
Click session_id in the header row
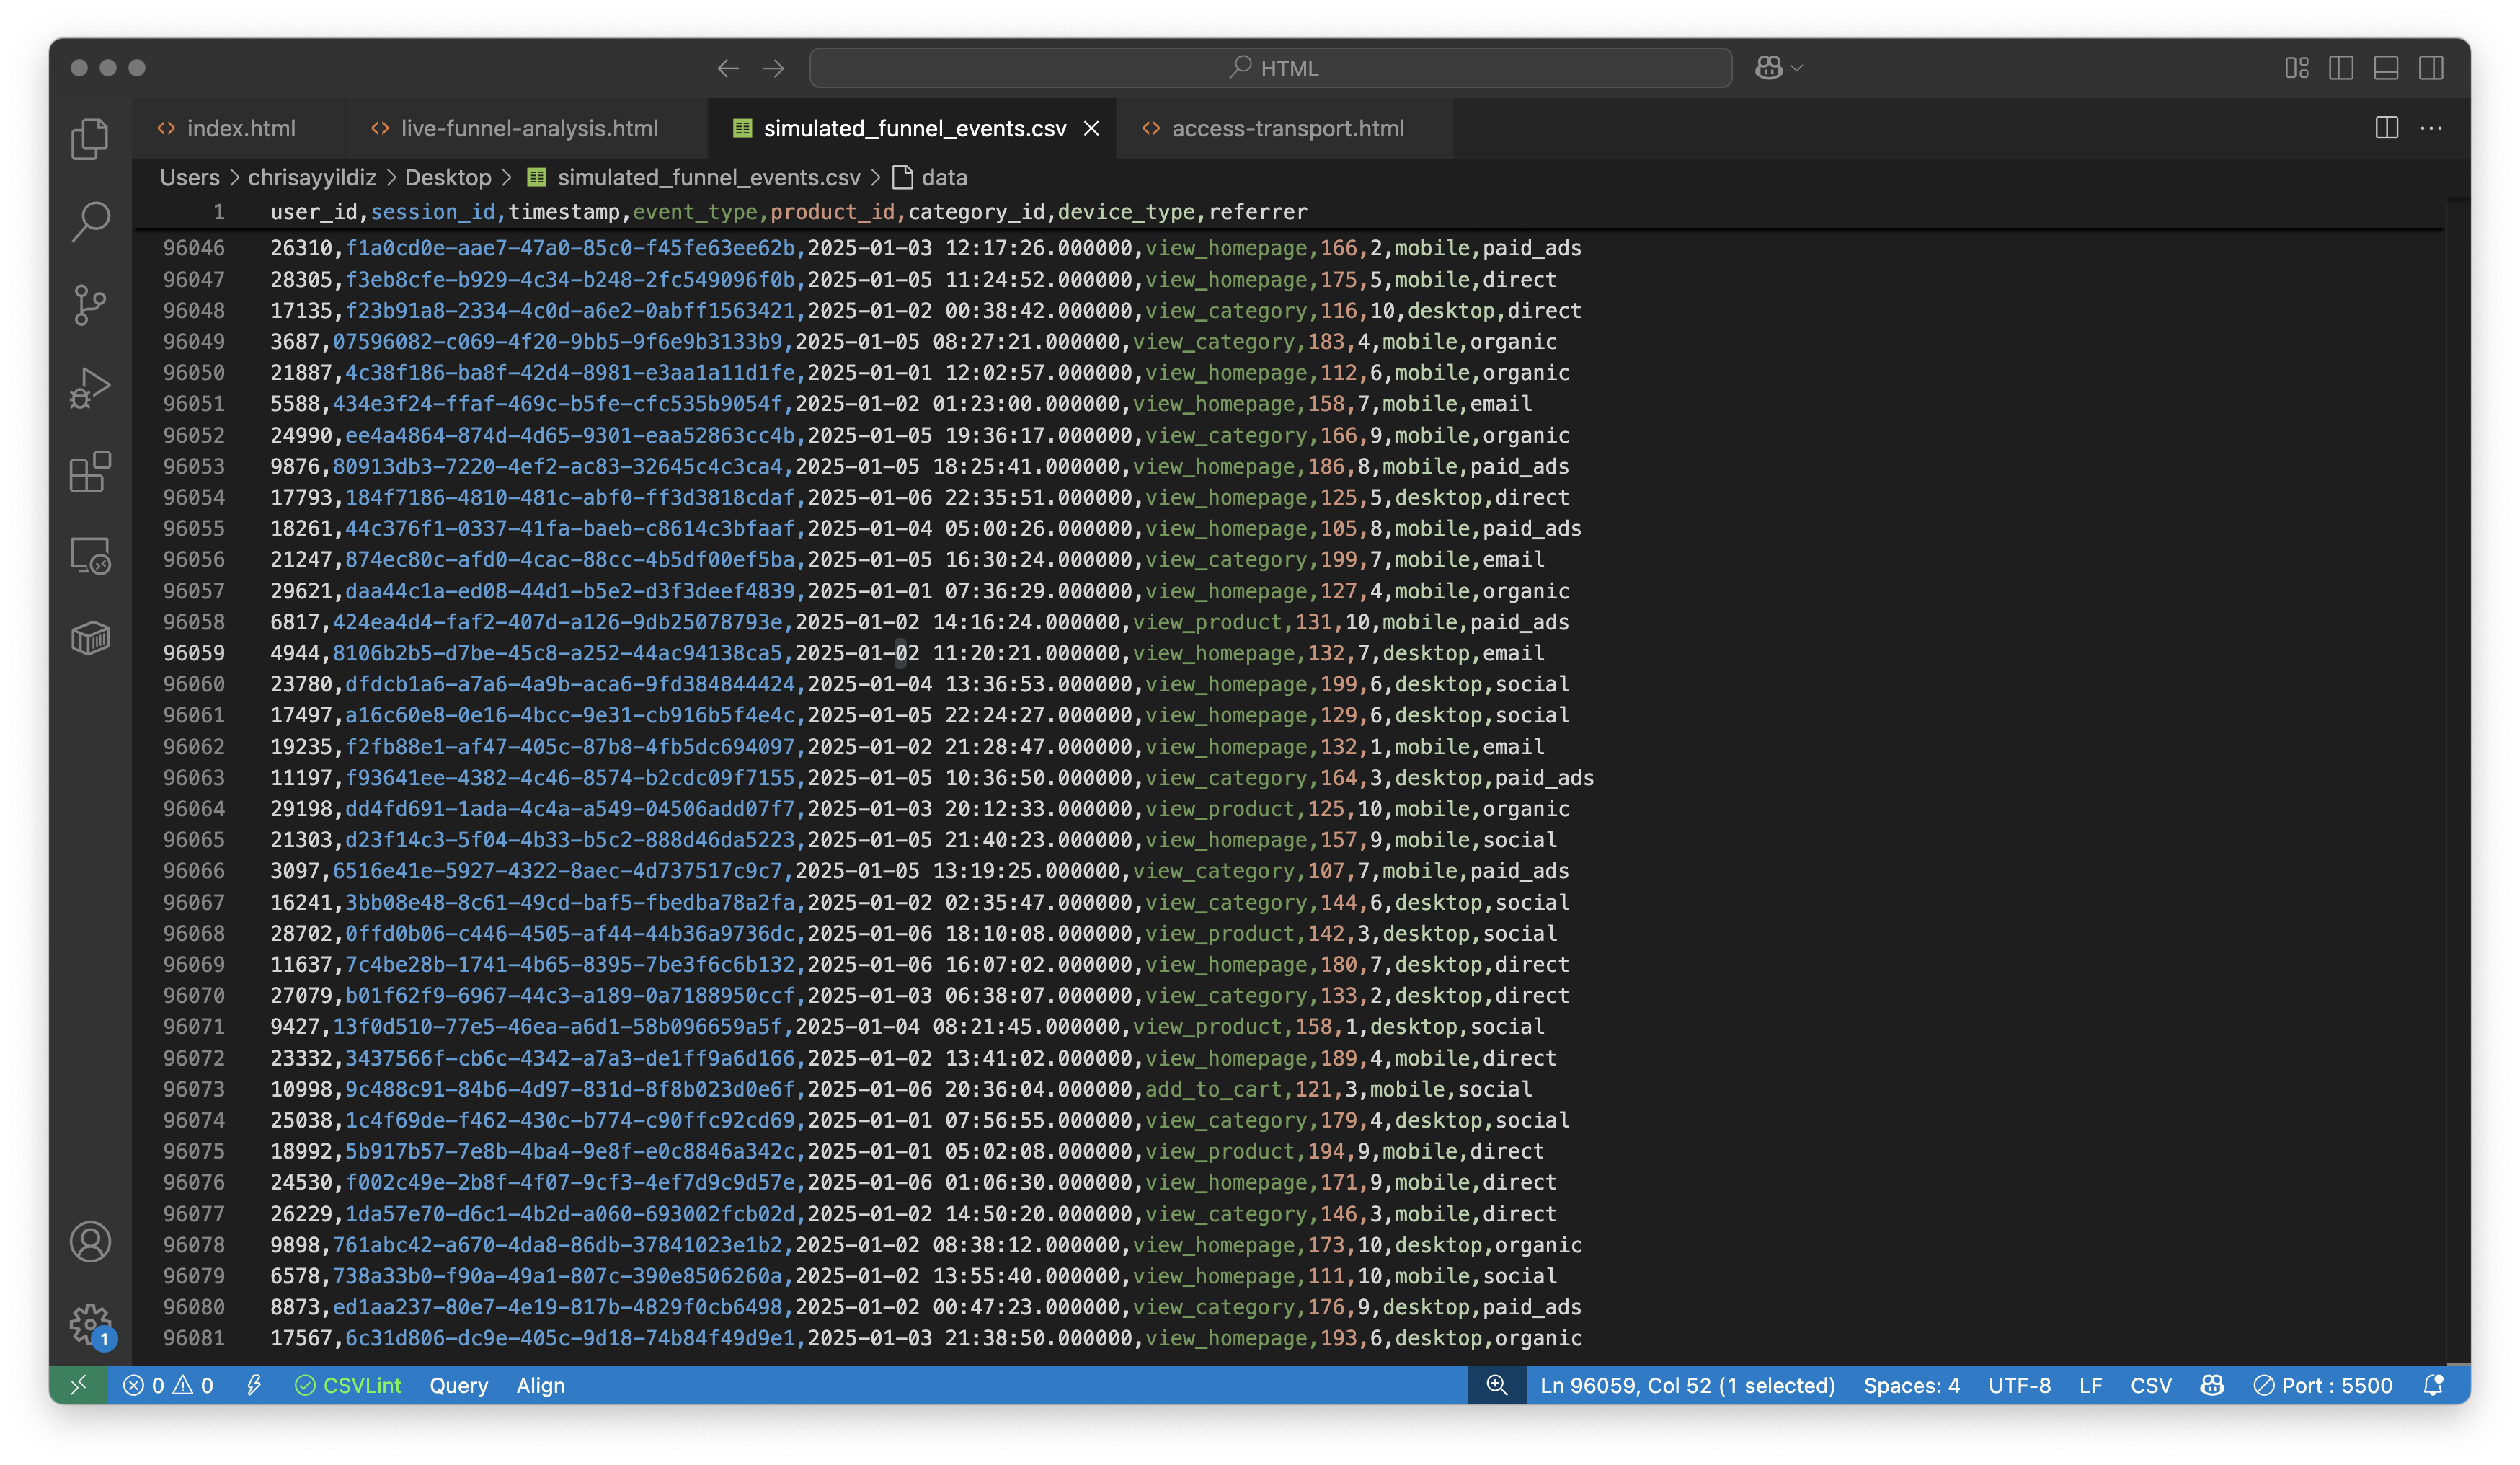tap(432, 212)
